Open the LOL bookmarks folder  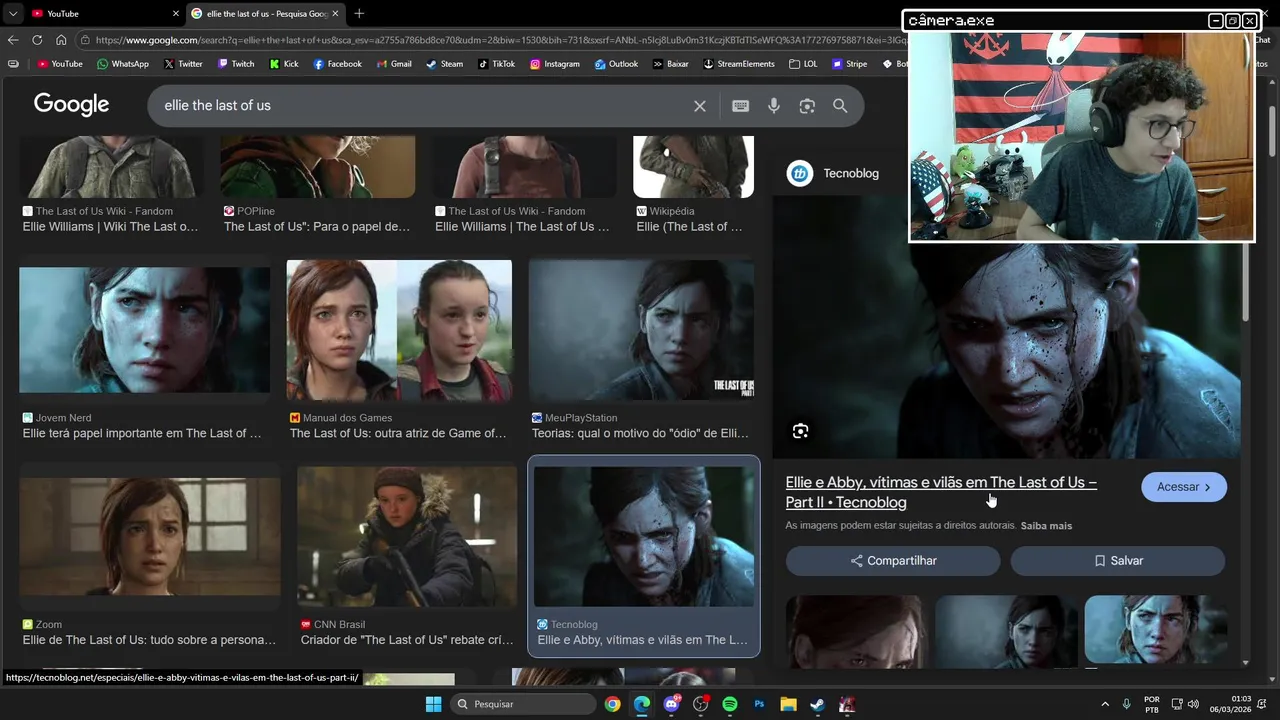[x=803, y=64]
